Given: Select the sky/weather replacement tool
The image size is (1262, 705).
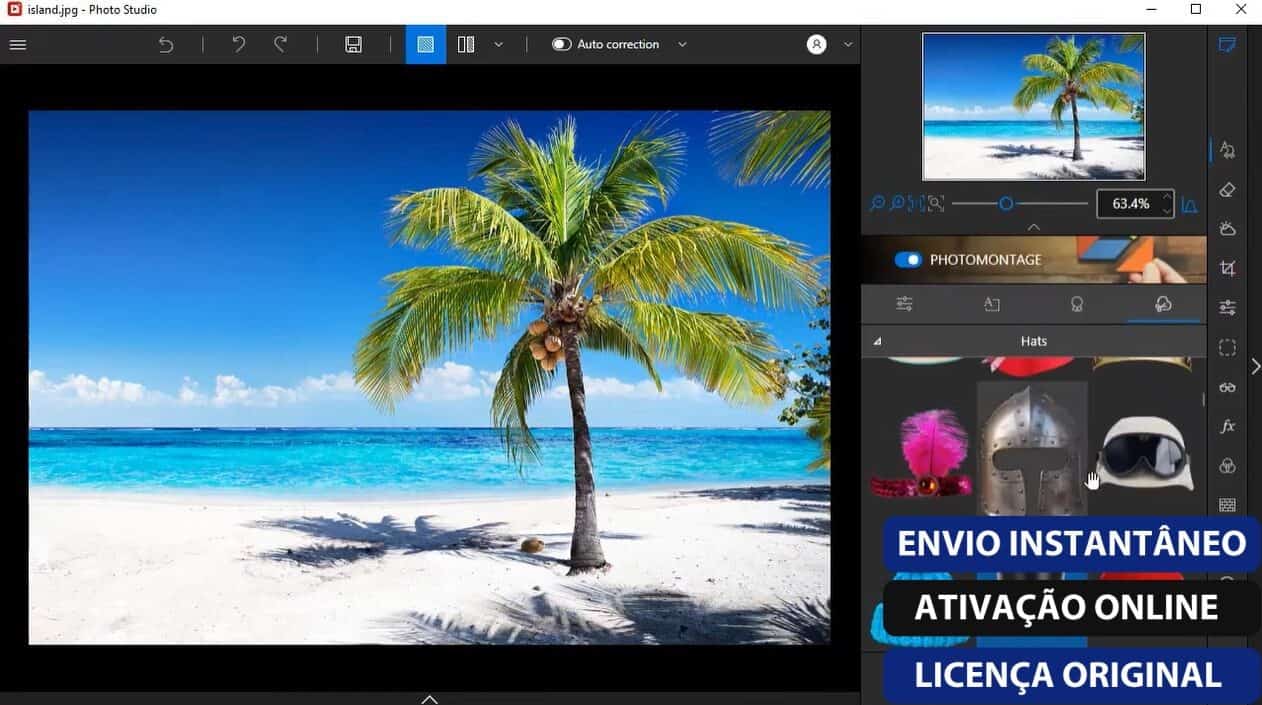Looking at the screenshot, I should coord(1228,229).
